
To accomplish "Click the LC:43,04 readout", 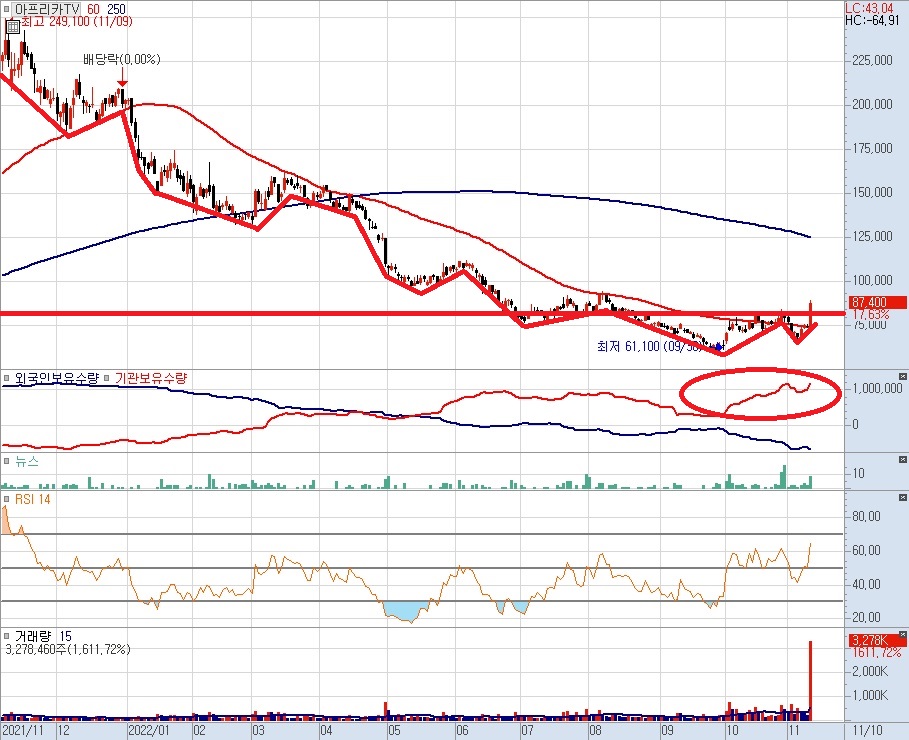I will tap(869, 8).
